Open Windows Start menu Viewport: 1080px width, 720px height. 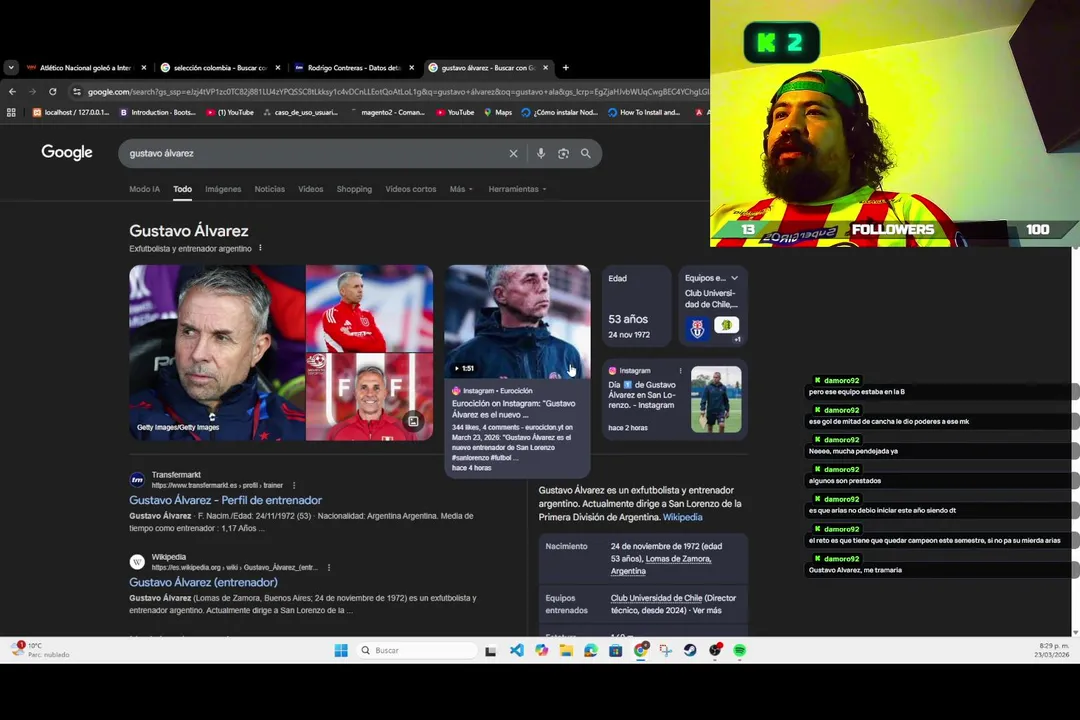point(341,650)
